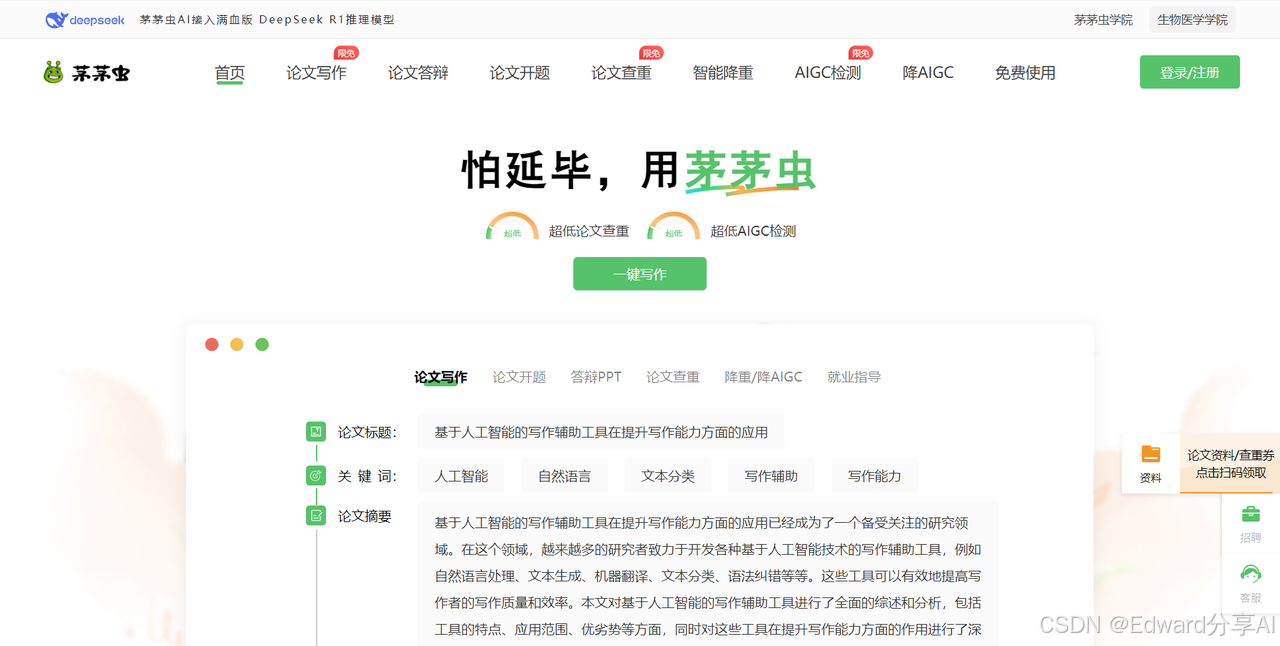Click the 限免 badge above 论文查重

pyautogui.click(x=651, y=53)
